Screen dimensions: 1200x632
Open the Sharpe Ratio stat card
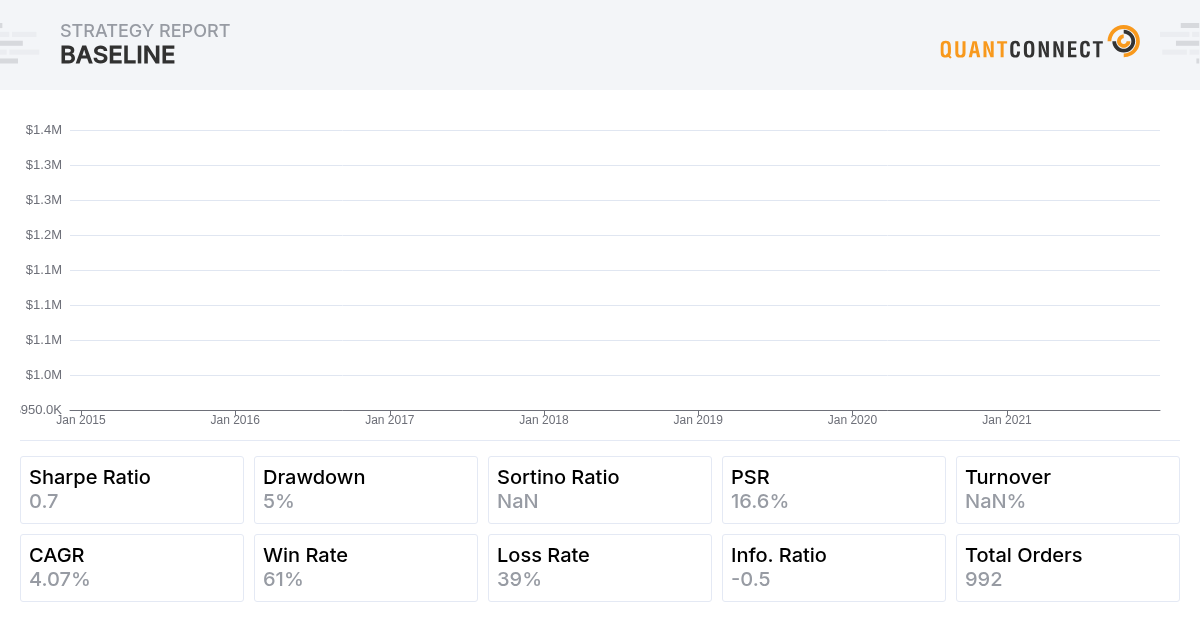pos(132,489)
